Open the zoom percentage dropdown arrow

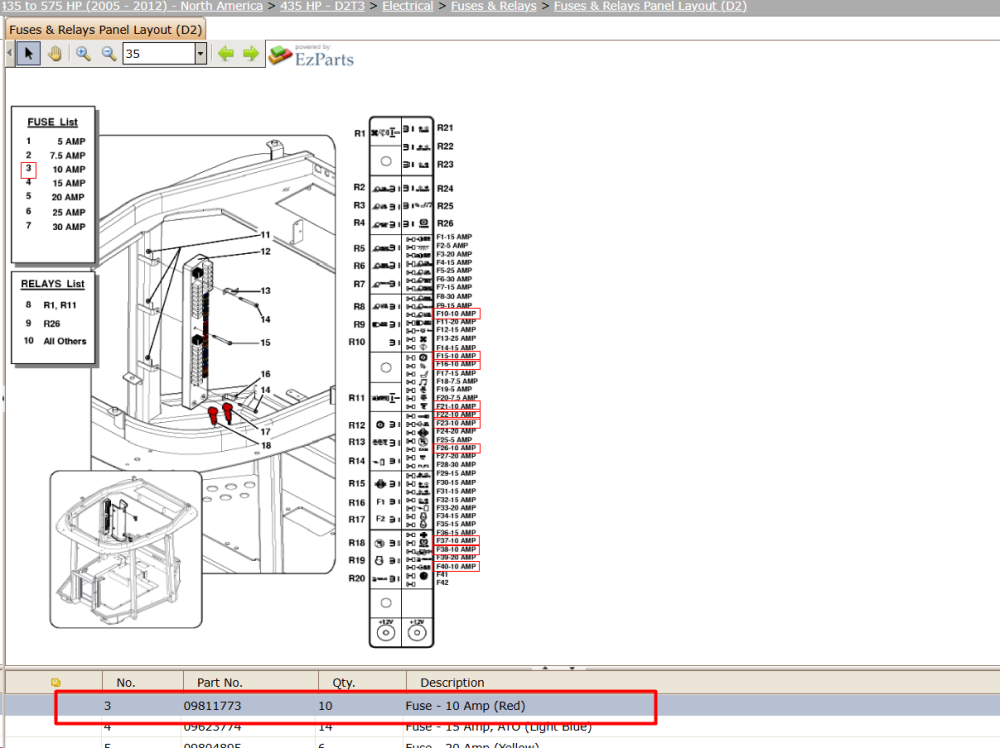tap(200, 54)
